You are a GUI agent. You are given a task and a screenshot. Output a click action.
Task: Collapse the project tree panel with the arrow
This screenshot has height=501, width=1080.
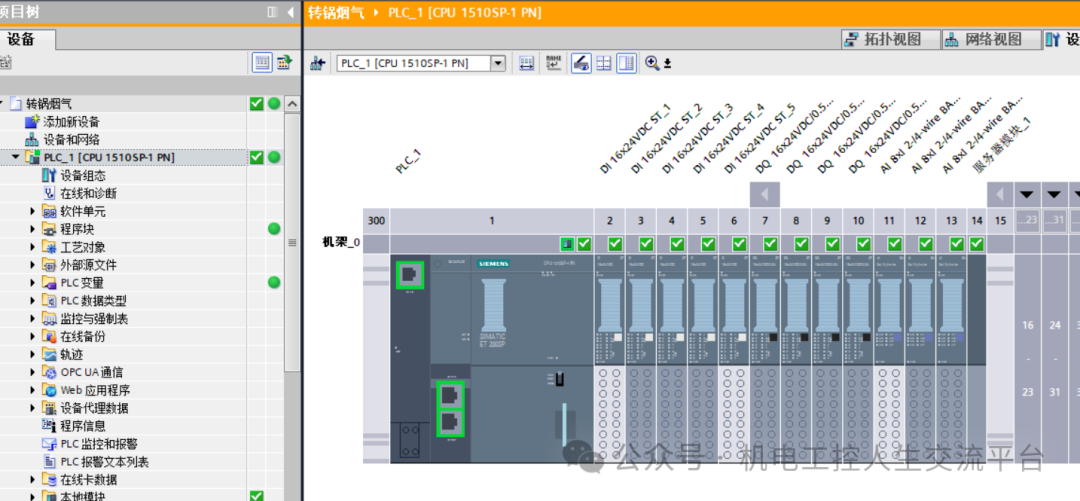click(x=290, y=12)
